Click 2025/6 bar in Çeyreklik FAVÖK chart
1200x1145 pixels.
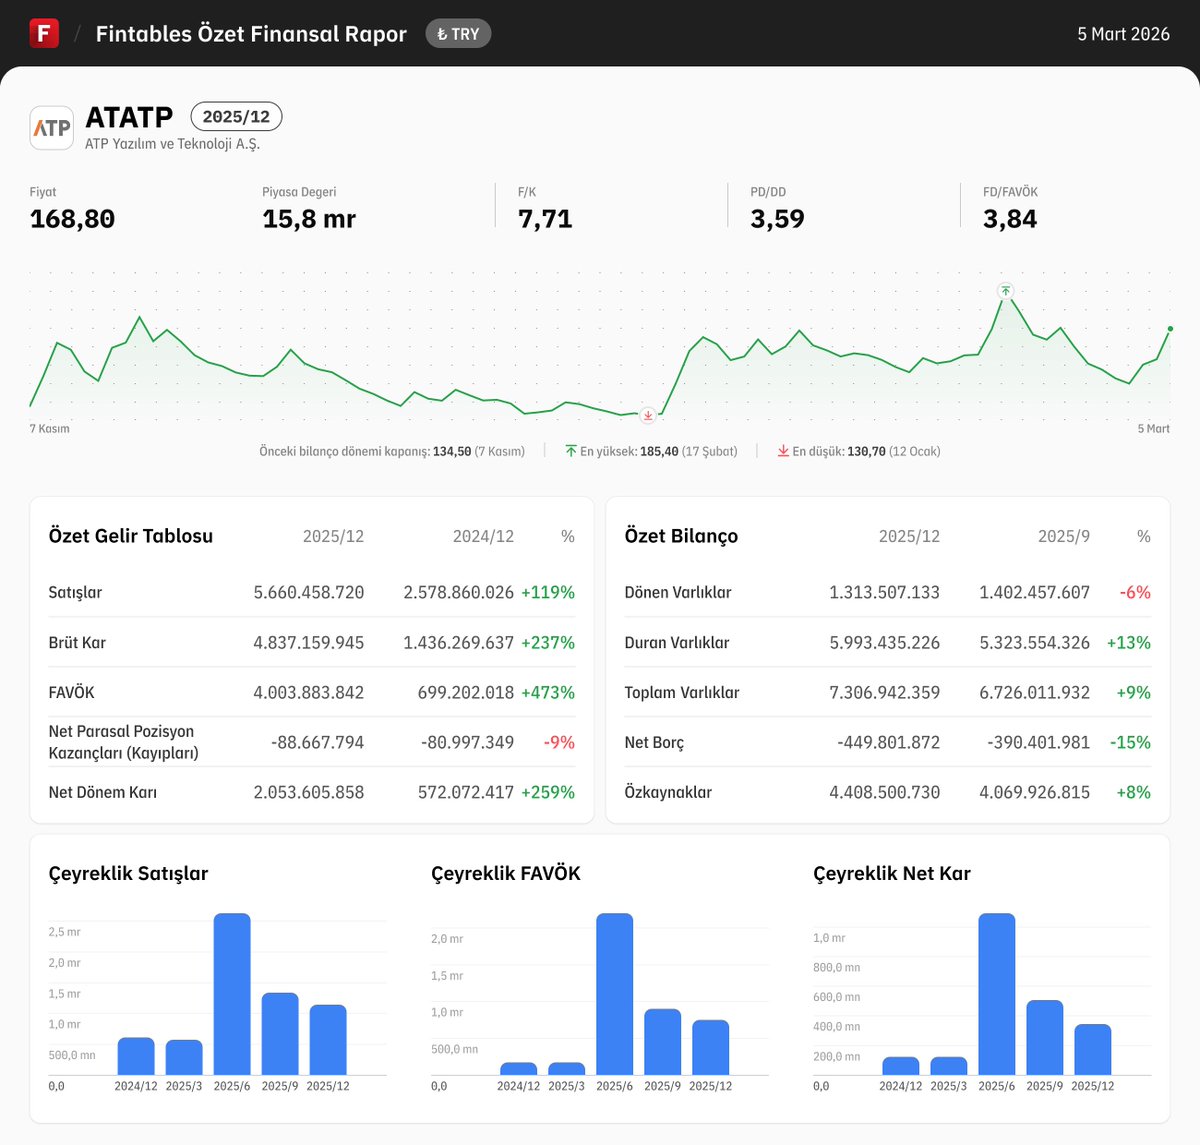[615, 994]
